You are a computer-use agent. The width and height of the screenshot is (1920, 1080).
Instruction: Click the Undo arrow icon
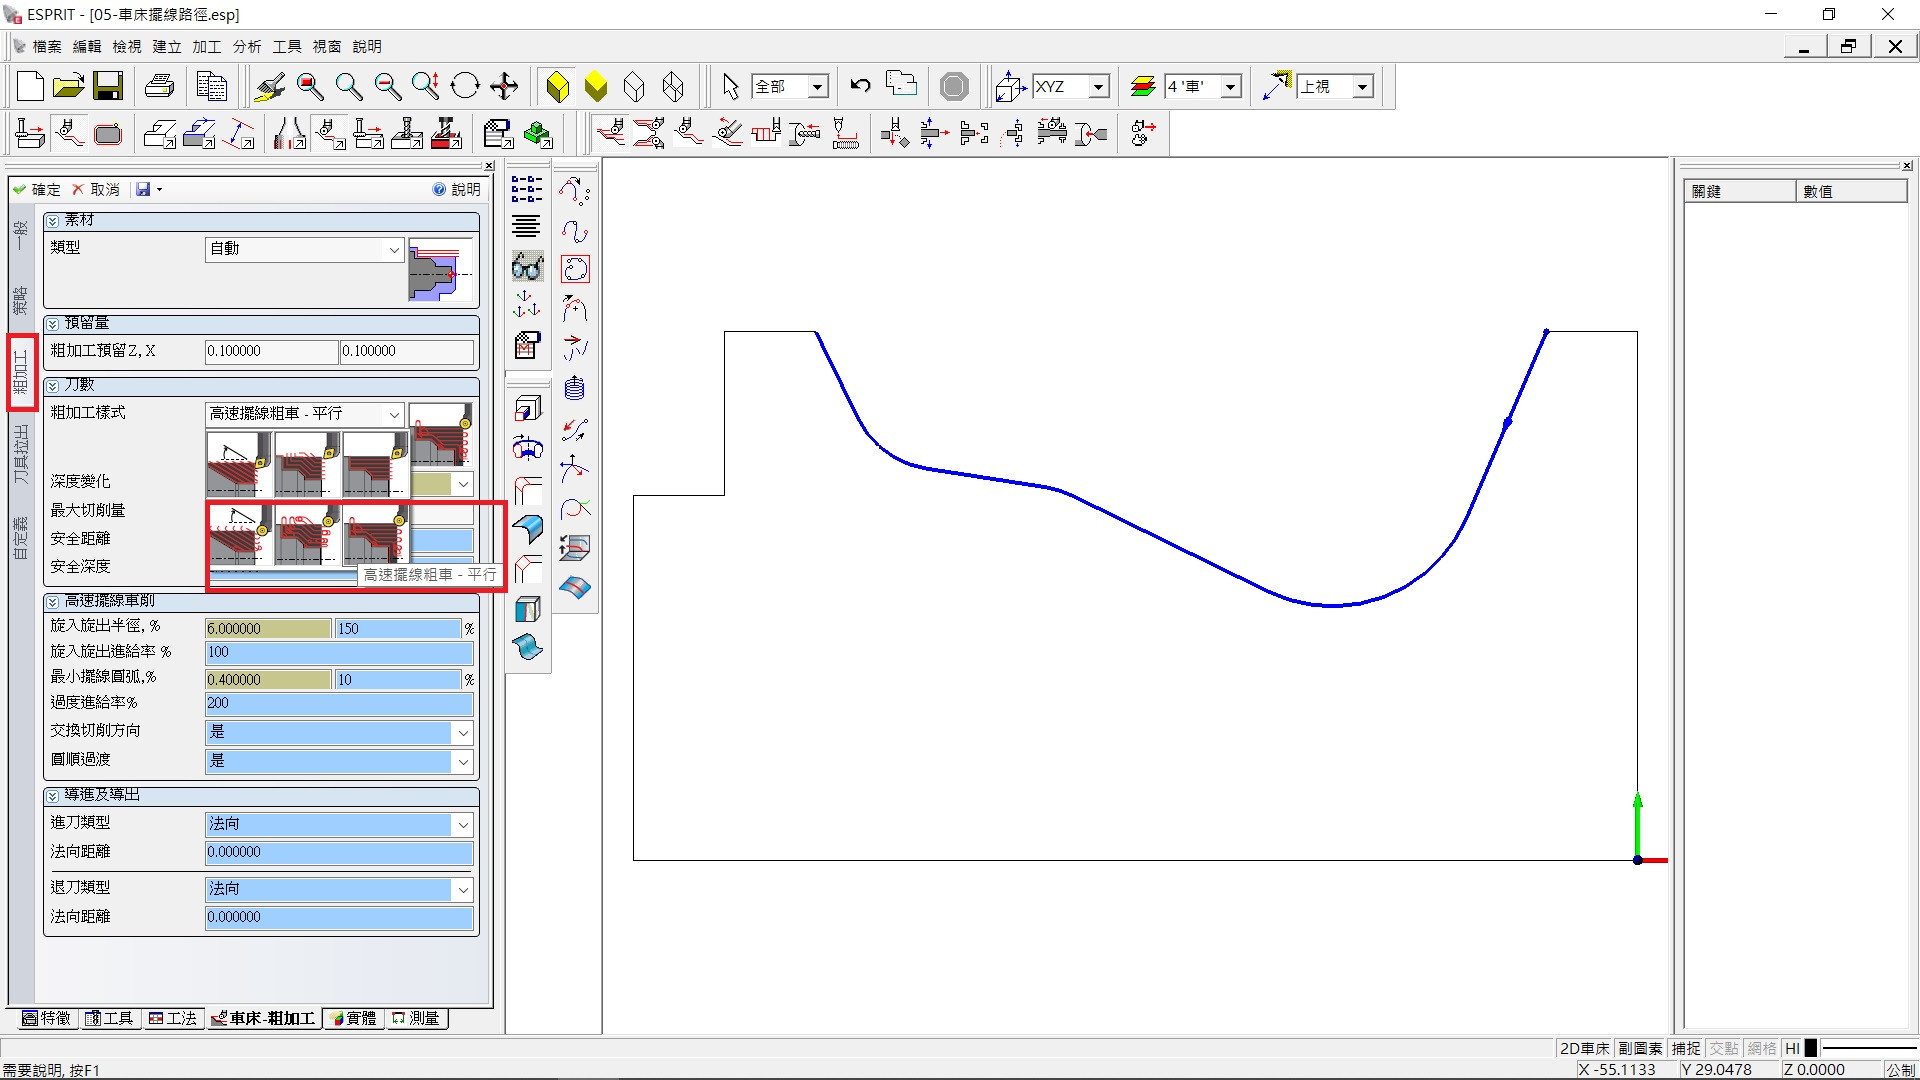pos(860,86)
